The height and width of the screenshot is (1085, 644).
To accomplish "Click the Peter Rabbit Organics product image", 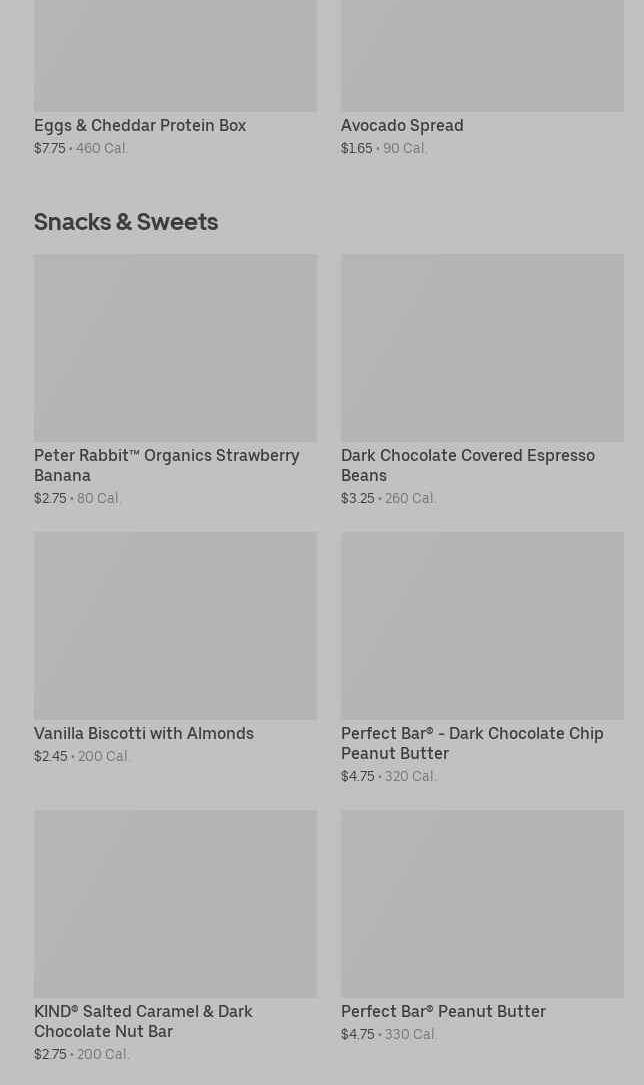I will (176, 347).
